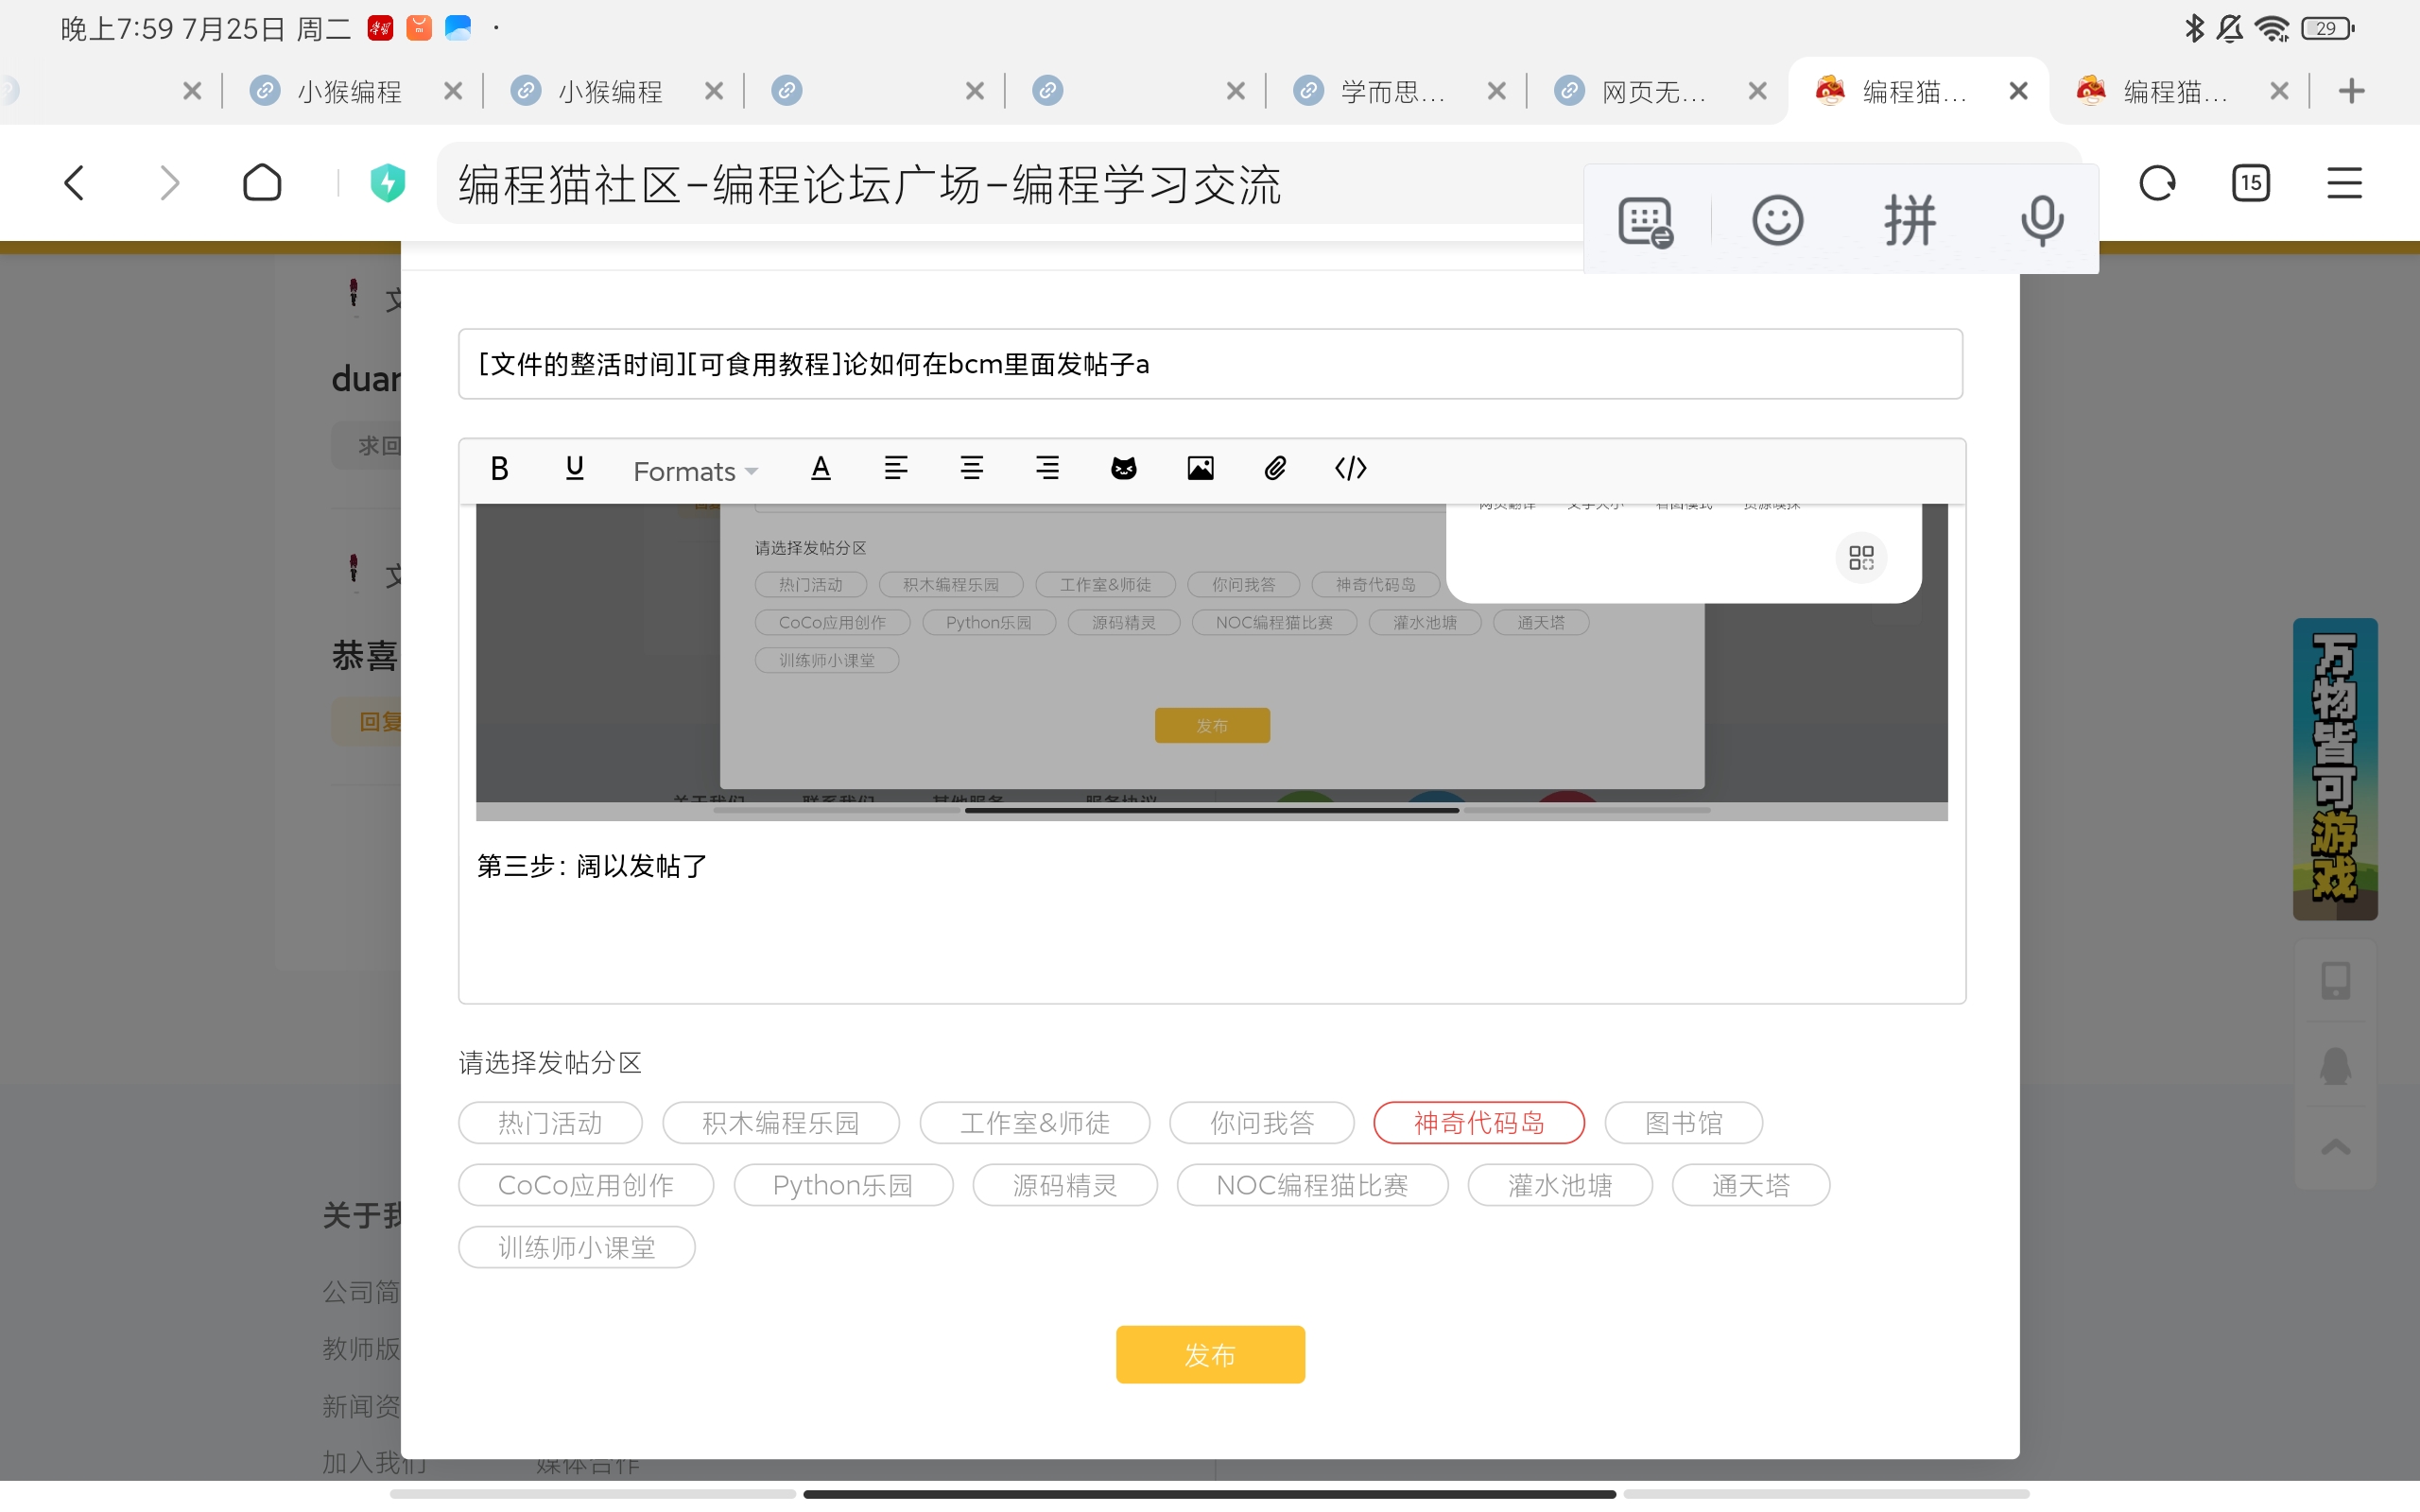This screenshot has height=1512, width=2420.
Task: Open the emoji keyboard
Action: pyautogui.click(x=1777, y=220)
